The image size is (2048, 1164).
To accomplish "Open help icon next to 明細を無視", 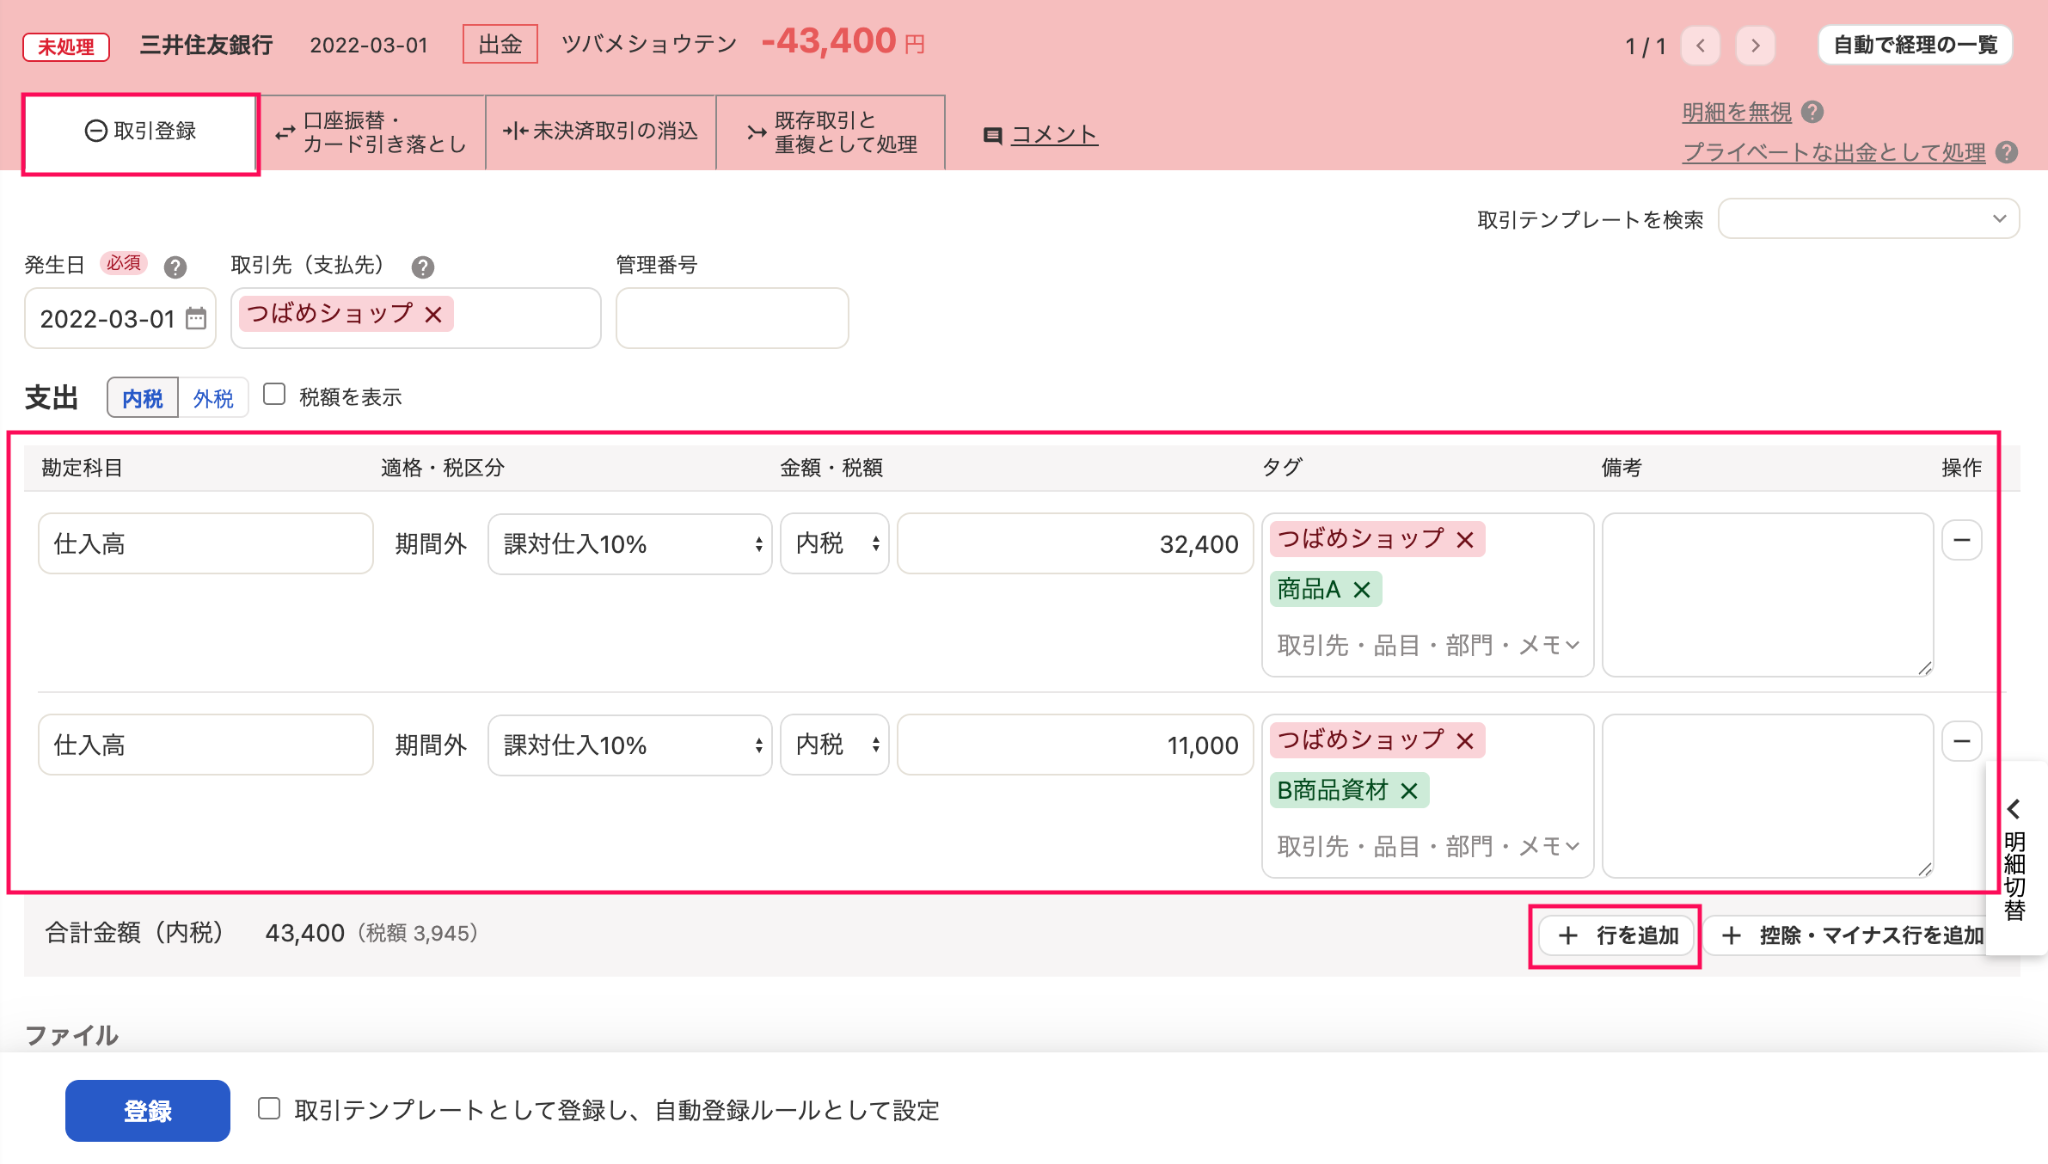I will 1812,112.
